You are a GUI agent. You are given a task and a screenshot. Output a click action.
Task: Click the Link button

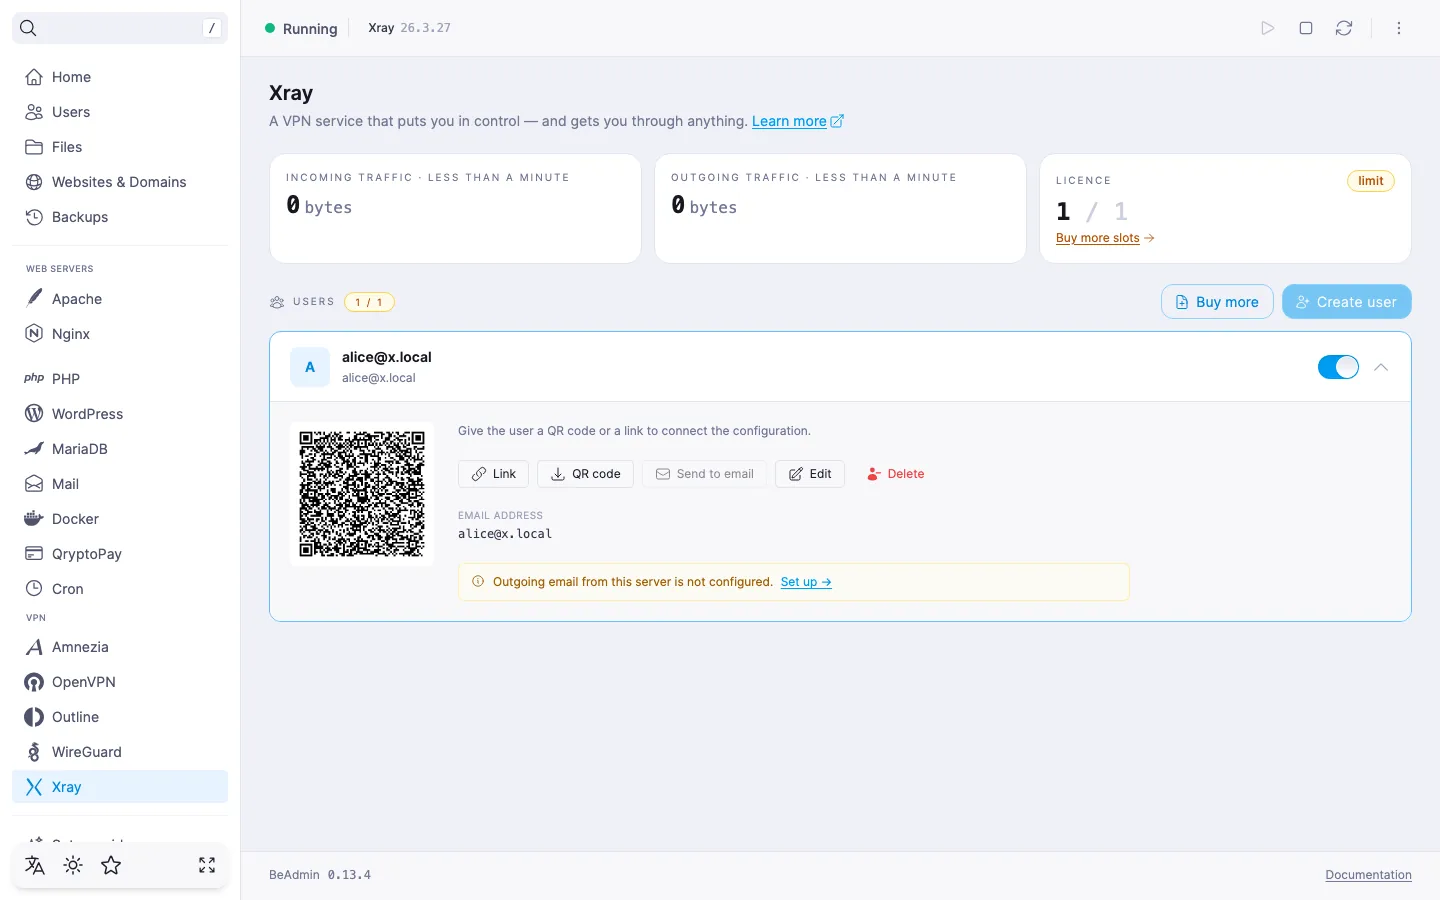tap(494, 474)
